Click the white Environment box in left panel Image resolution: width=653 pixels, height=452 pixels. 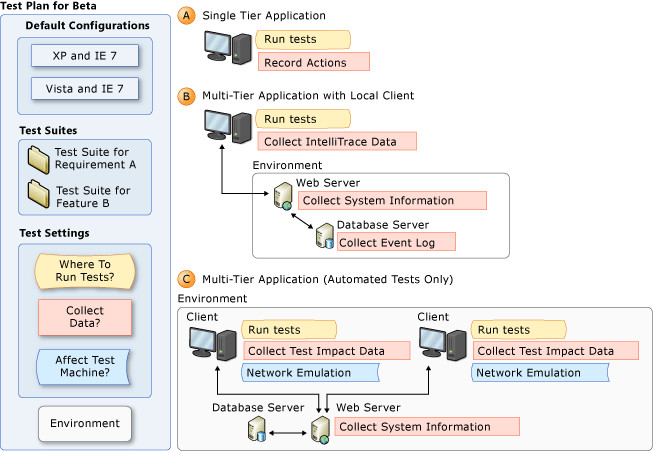pyautogui.click(x=84, y=423)
